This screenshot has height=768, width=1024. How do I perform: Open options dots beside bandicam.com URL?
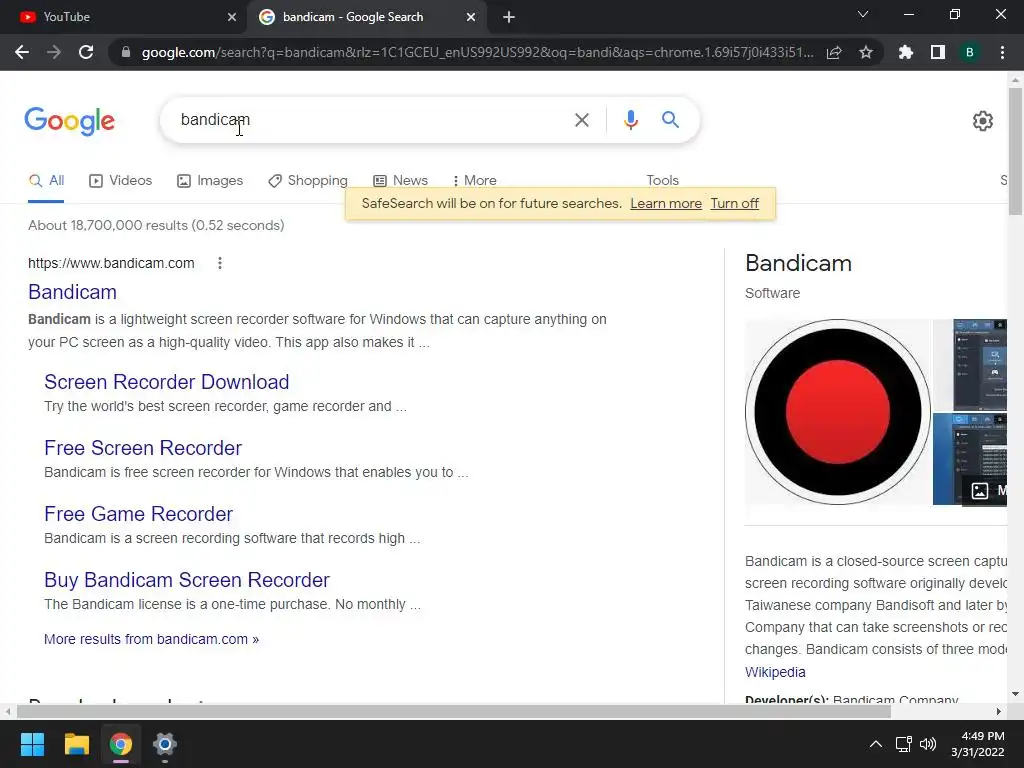(x=220, y=263)
